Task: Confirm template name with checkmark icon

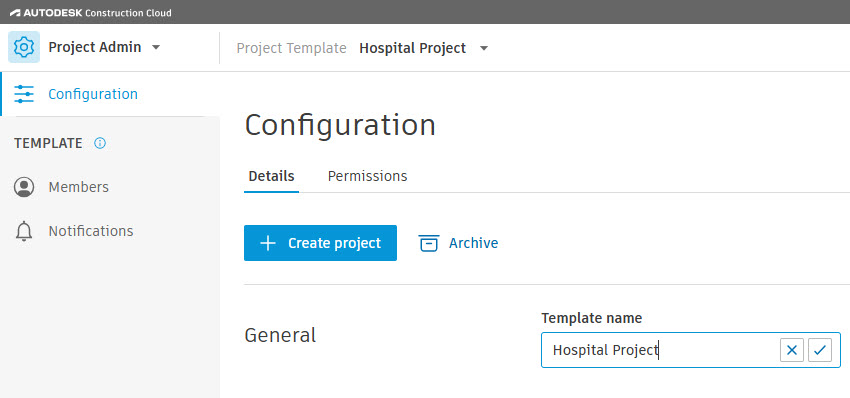Action: pyautogui.click(x=820, y=350)
